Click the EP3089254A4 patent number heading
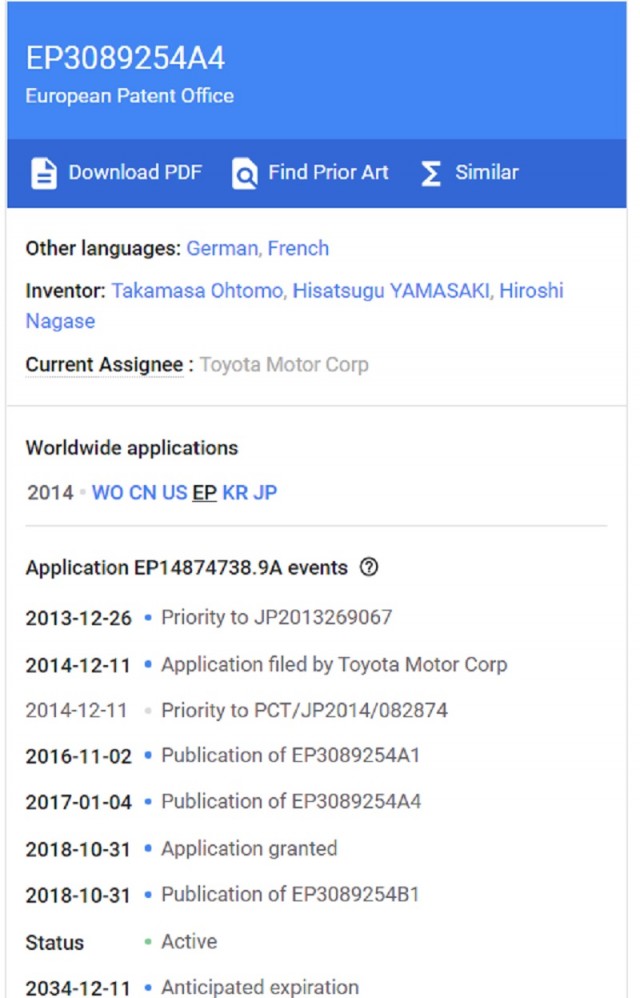The height and width of the screenshot is (998, 640). pos(125,58)
